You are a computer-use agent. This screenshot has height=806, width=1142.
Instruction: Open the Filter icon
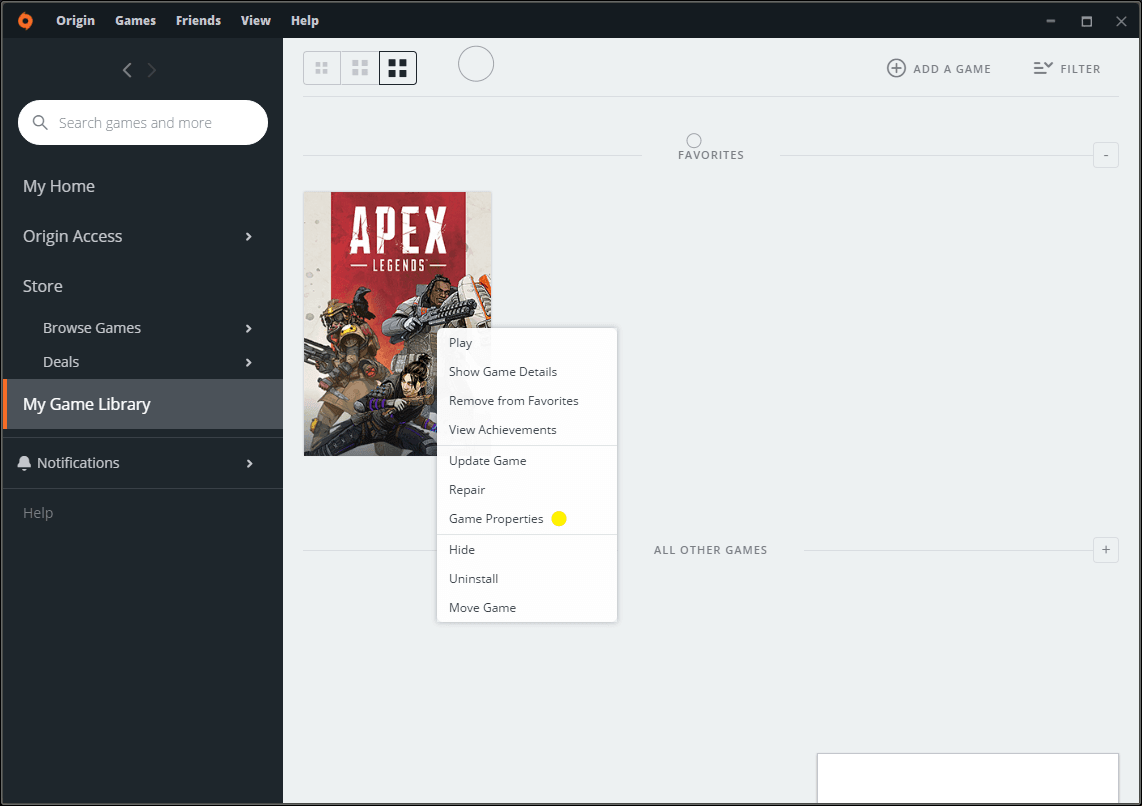point(1043,68)
